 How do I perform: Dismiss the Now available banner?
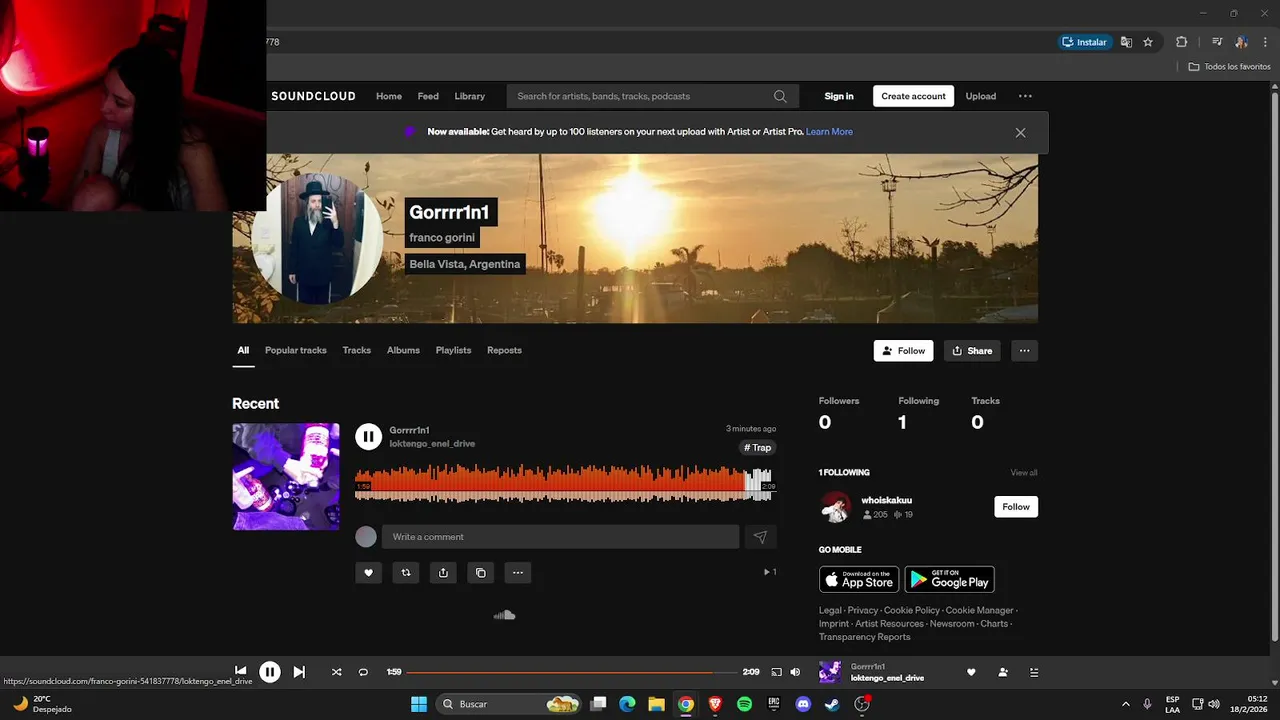click(x=1020, y=132)
